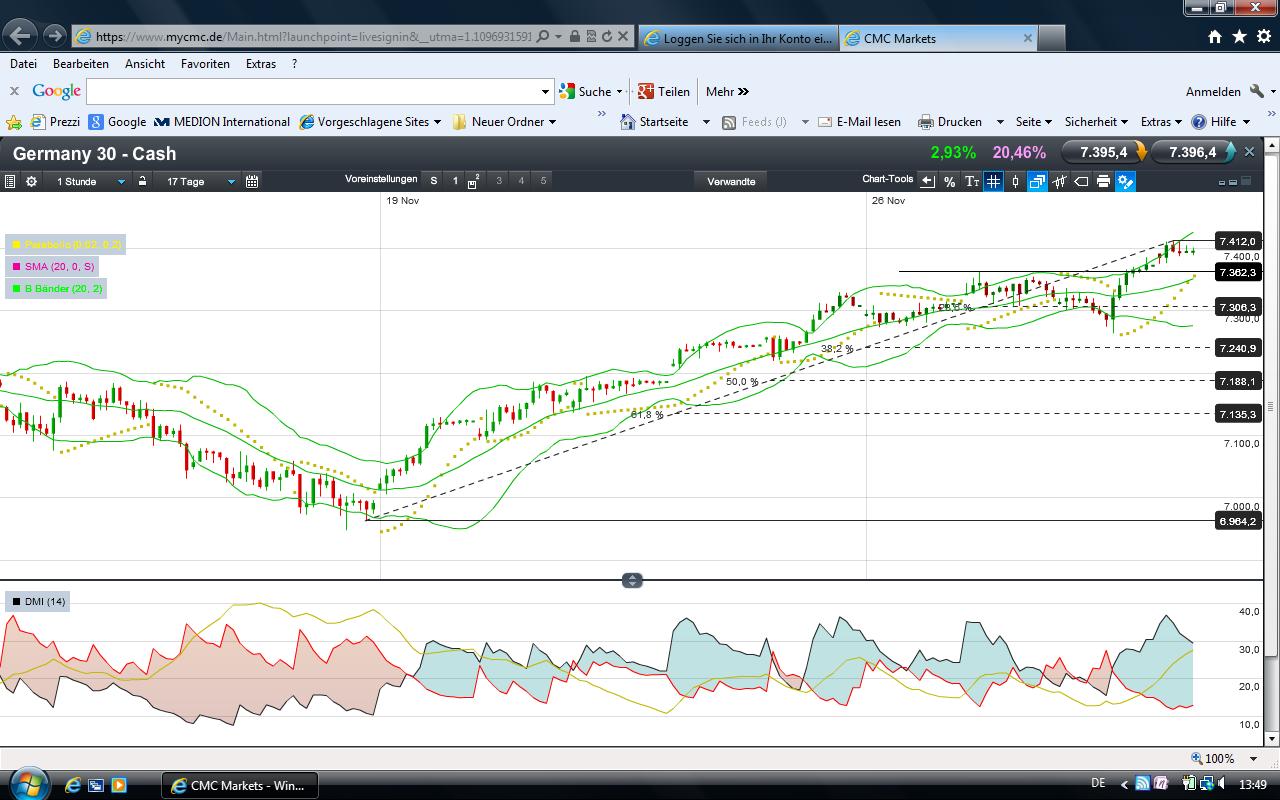Select preset S button

[433, 181]
